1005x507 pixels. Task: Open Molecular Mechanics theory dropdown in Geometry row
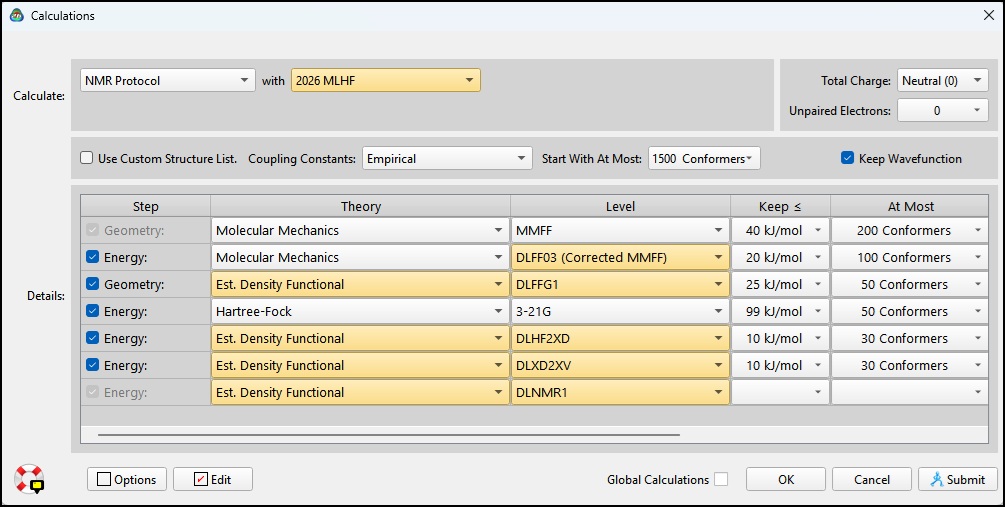pyautogui.click(x=360, y=230)
